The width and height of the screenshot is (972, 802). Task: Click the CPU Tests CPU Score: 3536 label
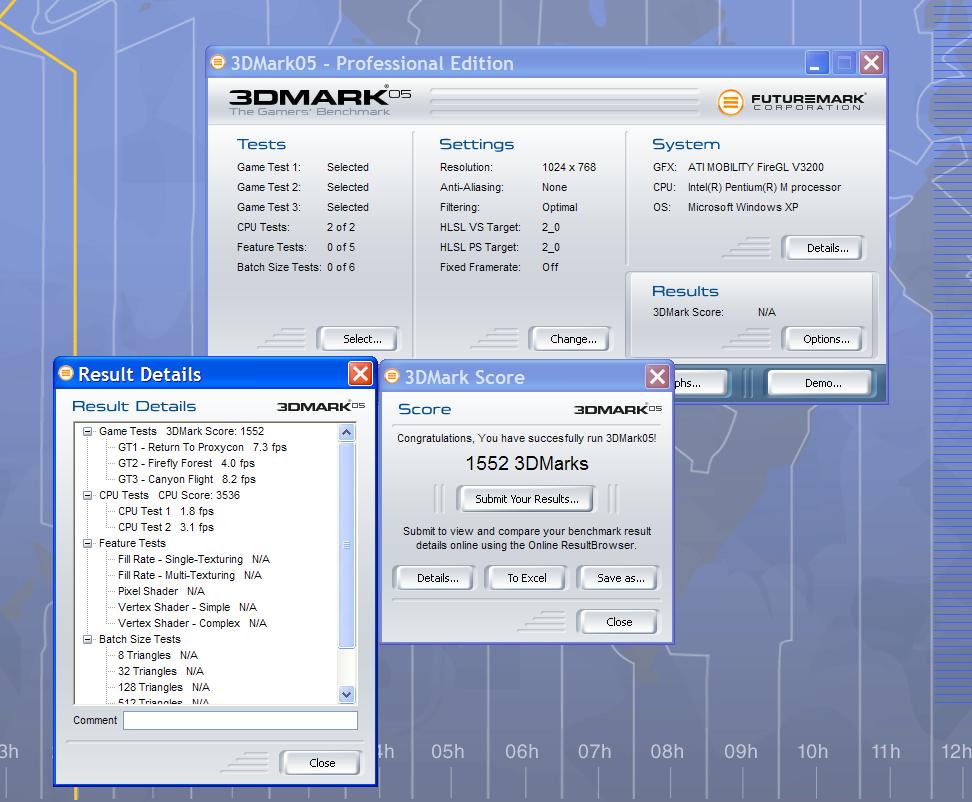click(x=169, y=495)
